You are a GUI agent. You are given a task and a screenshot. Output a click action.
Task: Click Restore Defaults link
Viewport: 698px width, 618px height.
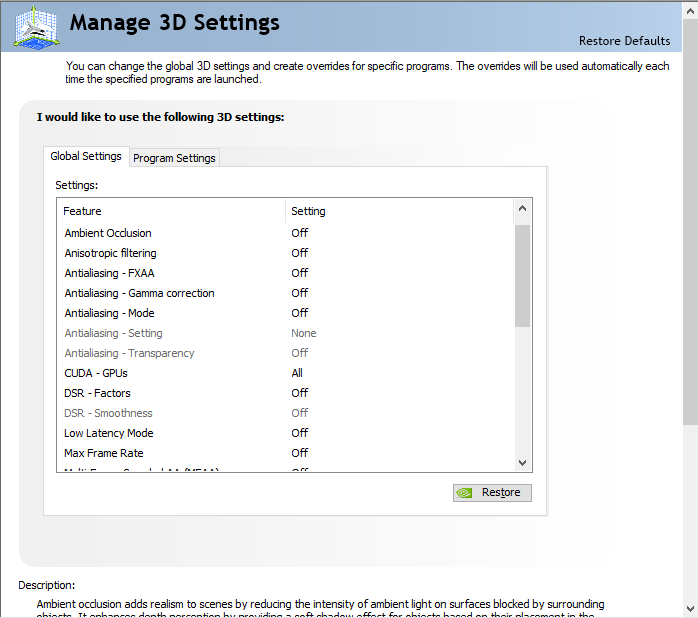[624, 41]
